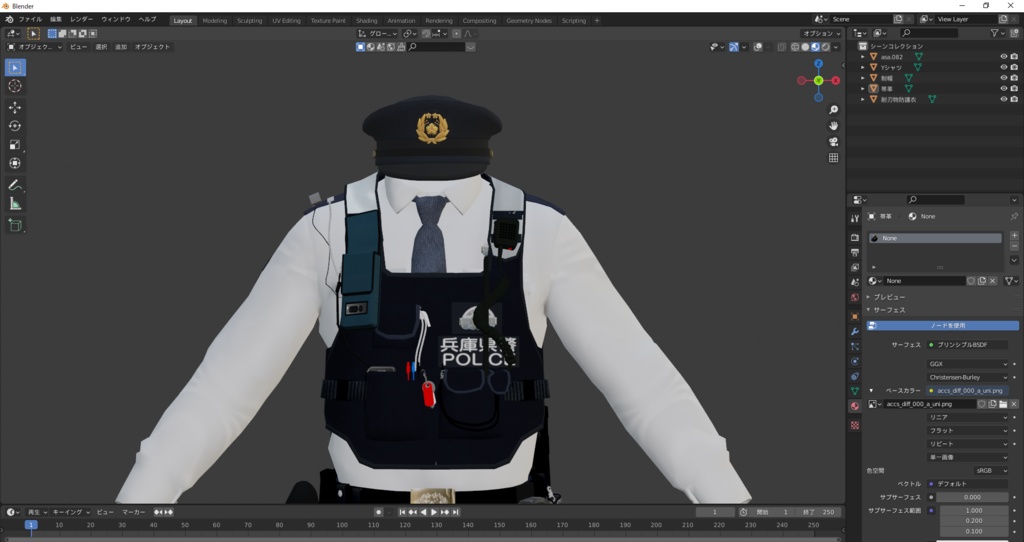Open the sRGB color space dropdown

pyautogui.click(x=991, y=471)
